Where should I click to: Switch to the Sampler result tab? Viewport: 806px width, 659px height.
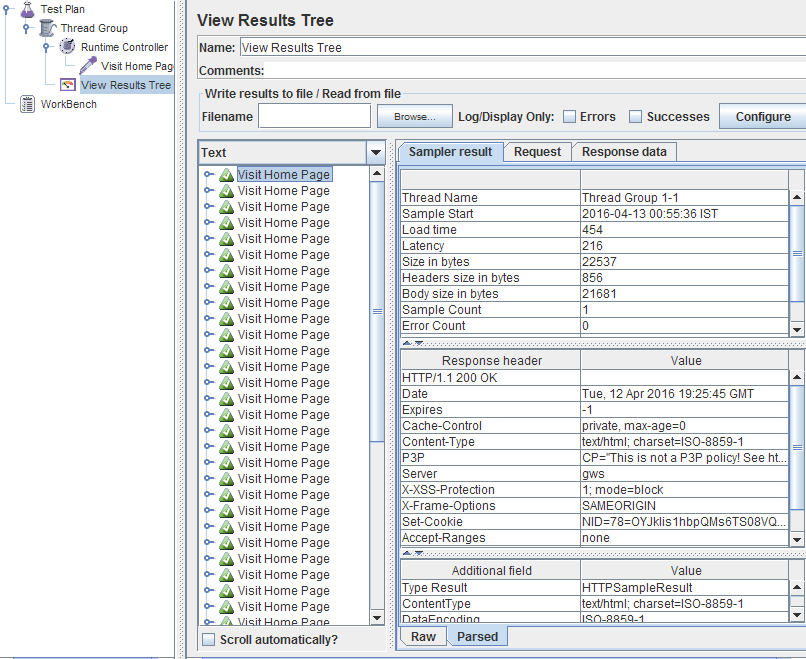450,152
